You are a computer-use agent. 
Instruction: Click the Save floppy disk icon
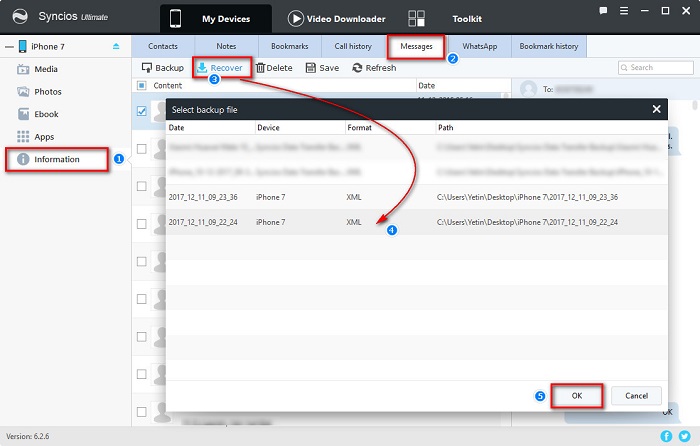pos(311,68)
